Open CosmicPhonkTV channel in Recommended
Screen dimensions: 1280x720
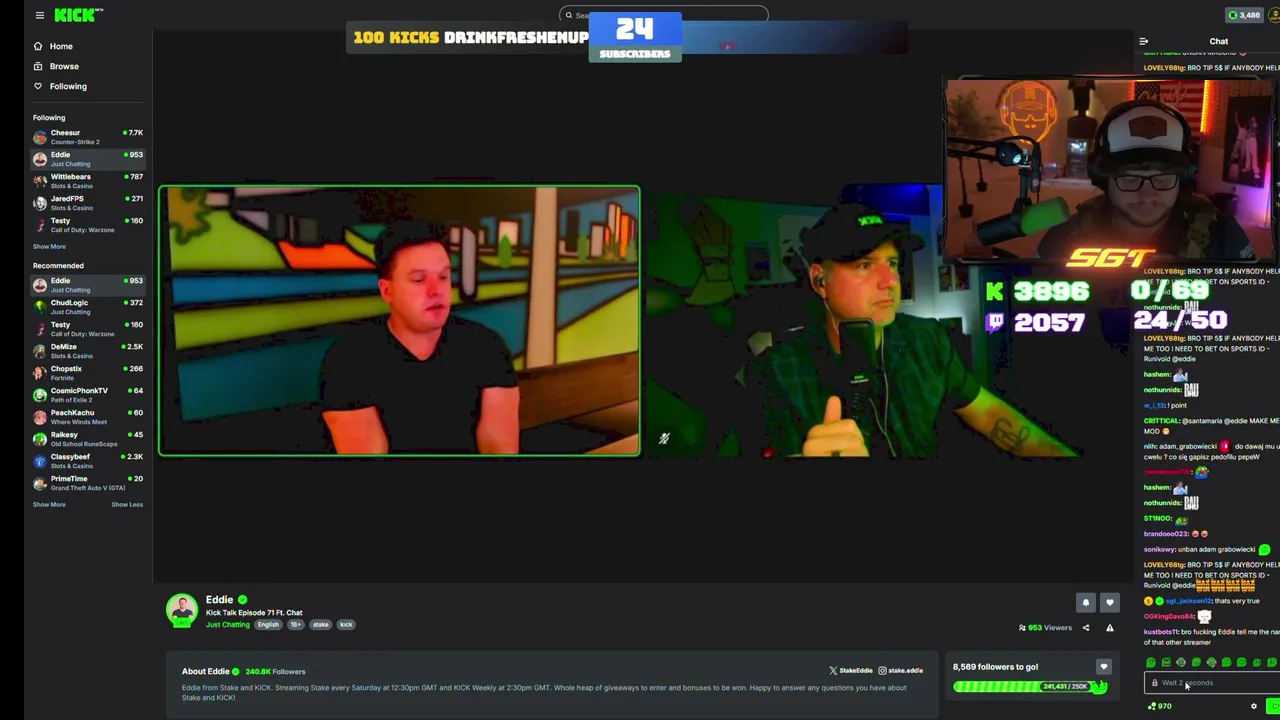(88, 395)
